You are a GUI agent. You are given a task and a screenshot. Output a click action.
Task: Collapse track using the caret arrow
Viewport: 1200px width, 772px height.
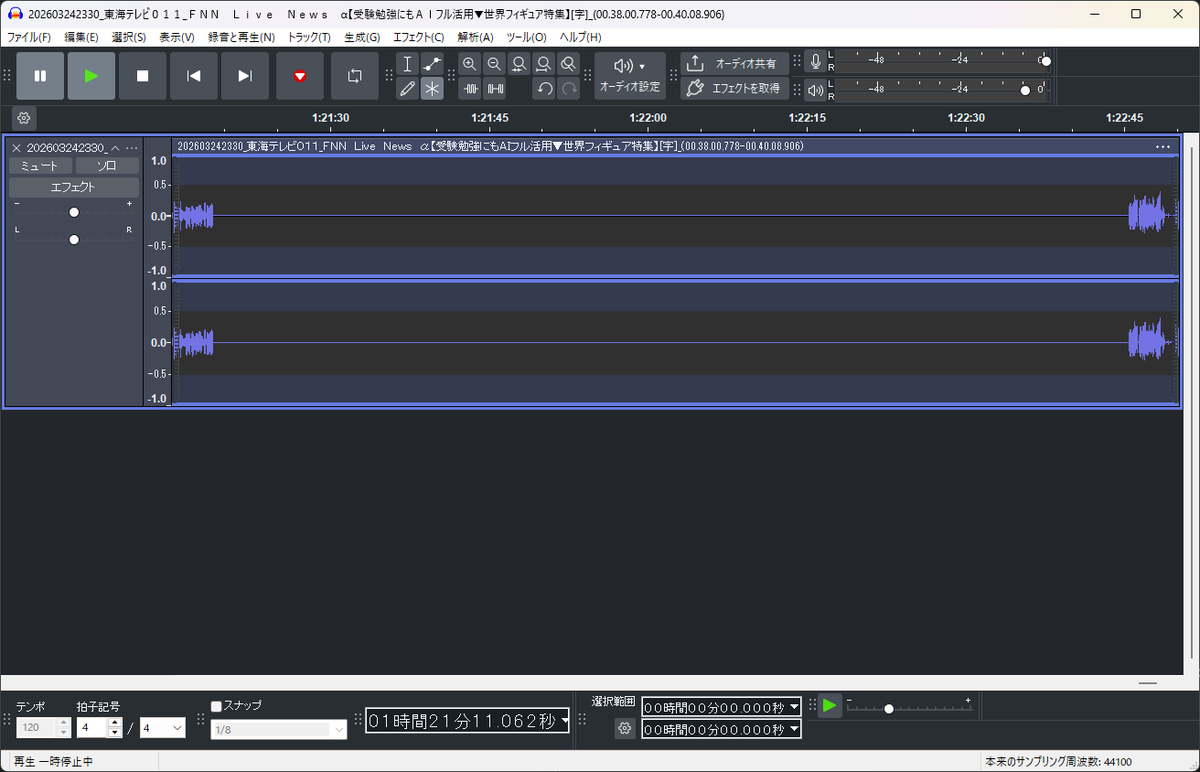[115, 147]
